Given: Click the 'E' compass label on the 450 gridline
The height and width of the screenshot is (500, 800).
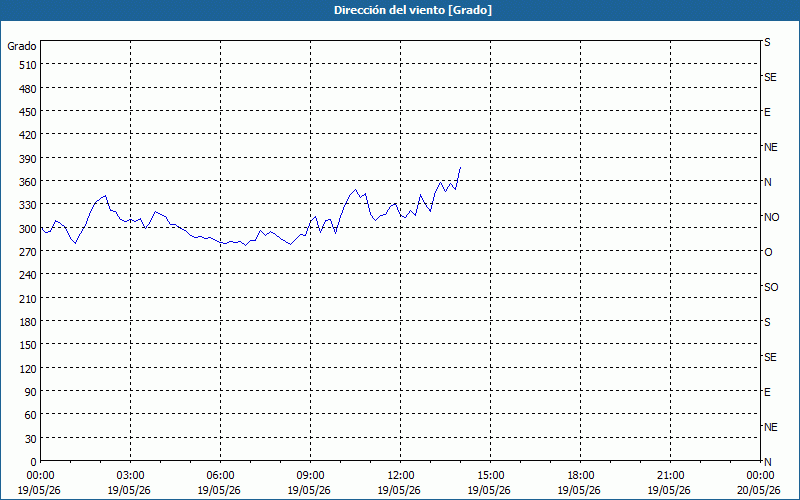Looking at the screenshot, I should 767,112.
